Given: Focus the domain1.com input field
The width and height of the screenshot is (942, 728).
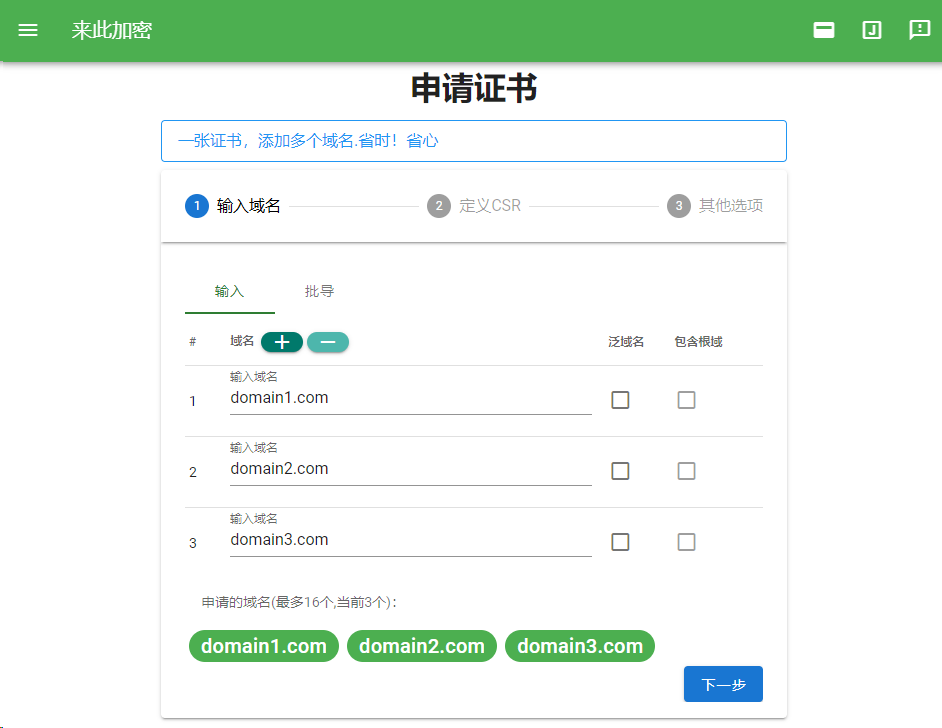Looking at the screenshot, I should coord(411,398).
